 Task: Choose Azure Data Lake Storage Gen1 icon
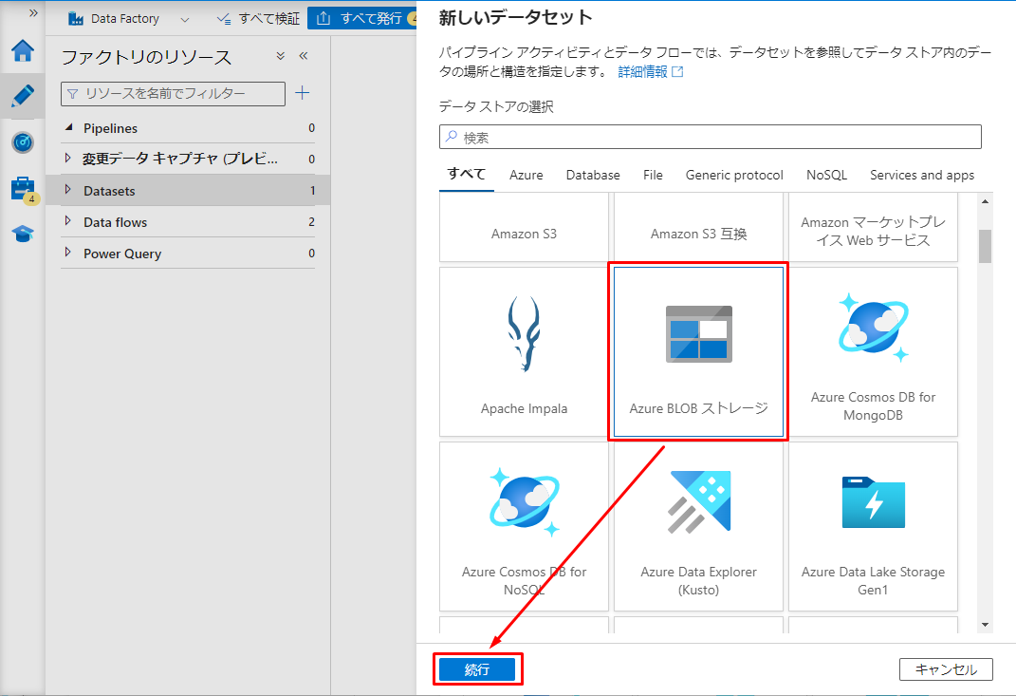point(873,502)
